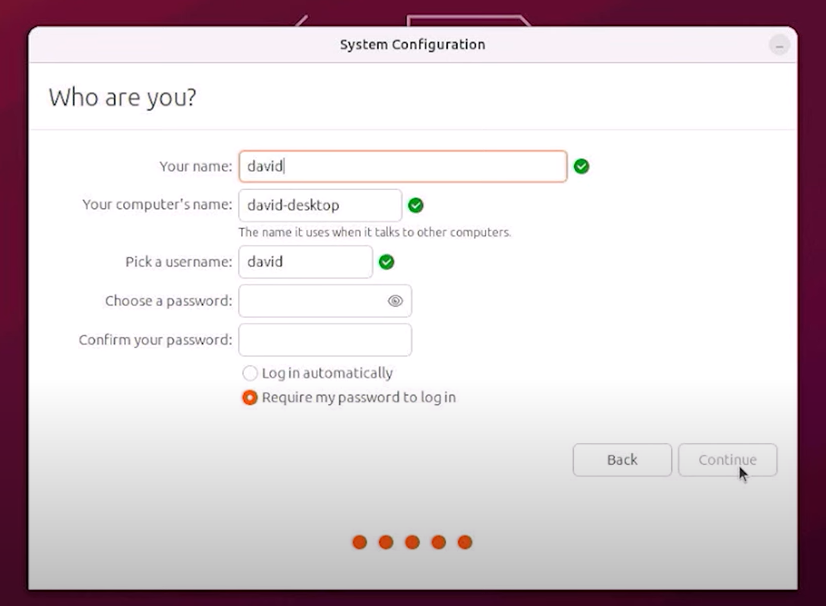Click the Pick a username: label
Screen dimensions: 826x606
coord(179,262)
